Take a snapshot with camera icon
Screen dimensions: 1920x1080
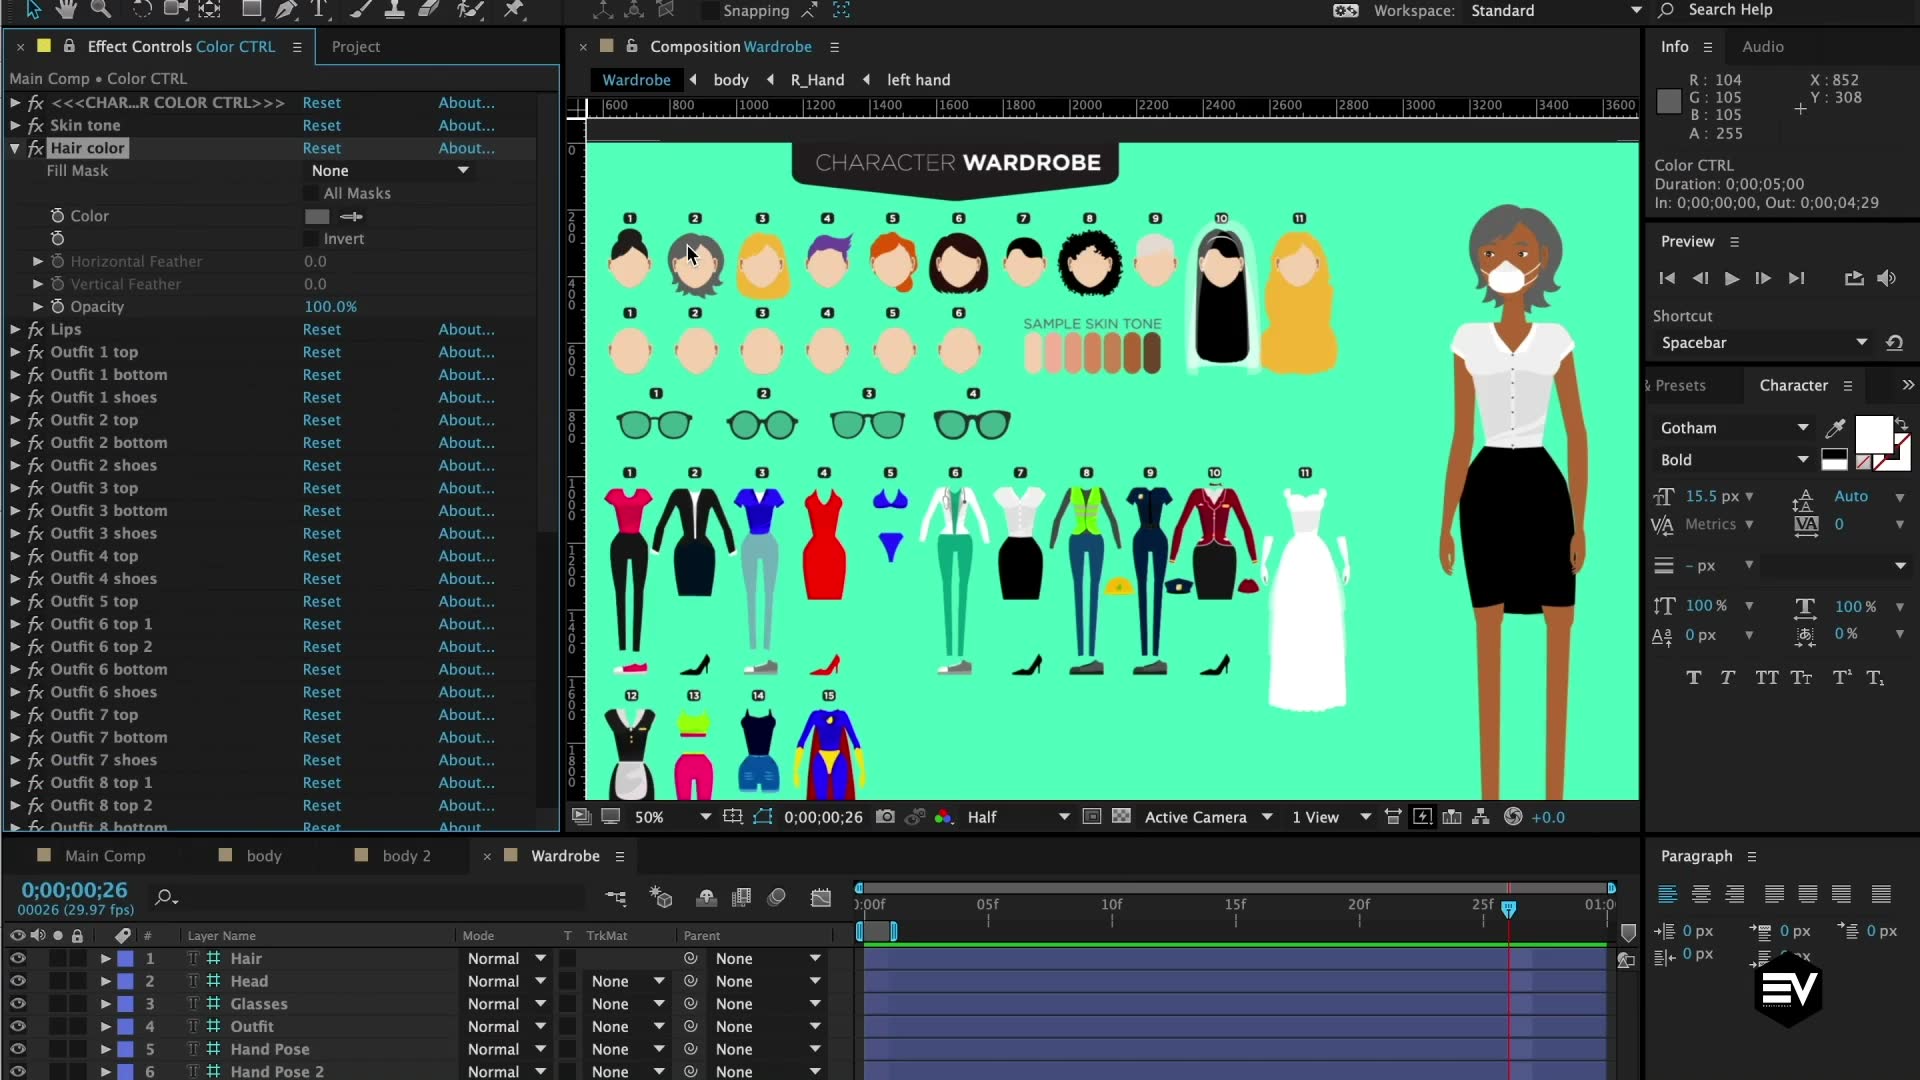click(x=885, y=817)
